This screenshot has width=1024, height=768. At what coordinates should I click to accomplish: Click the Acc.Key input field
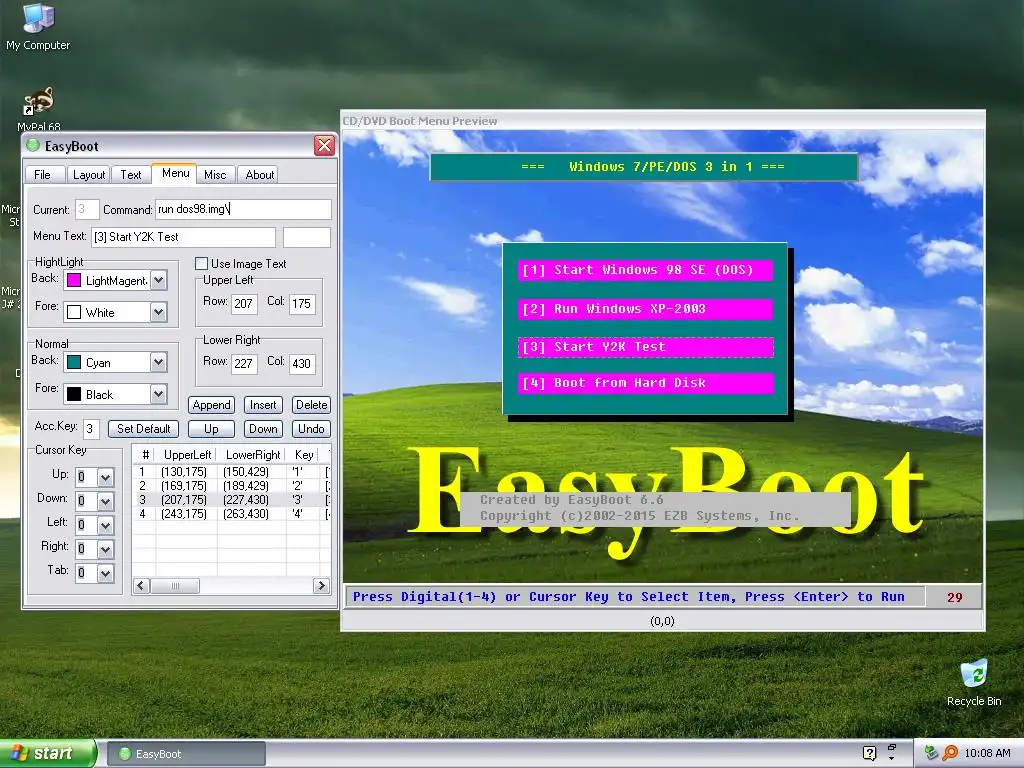point(91,429)
